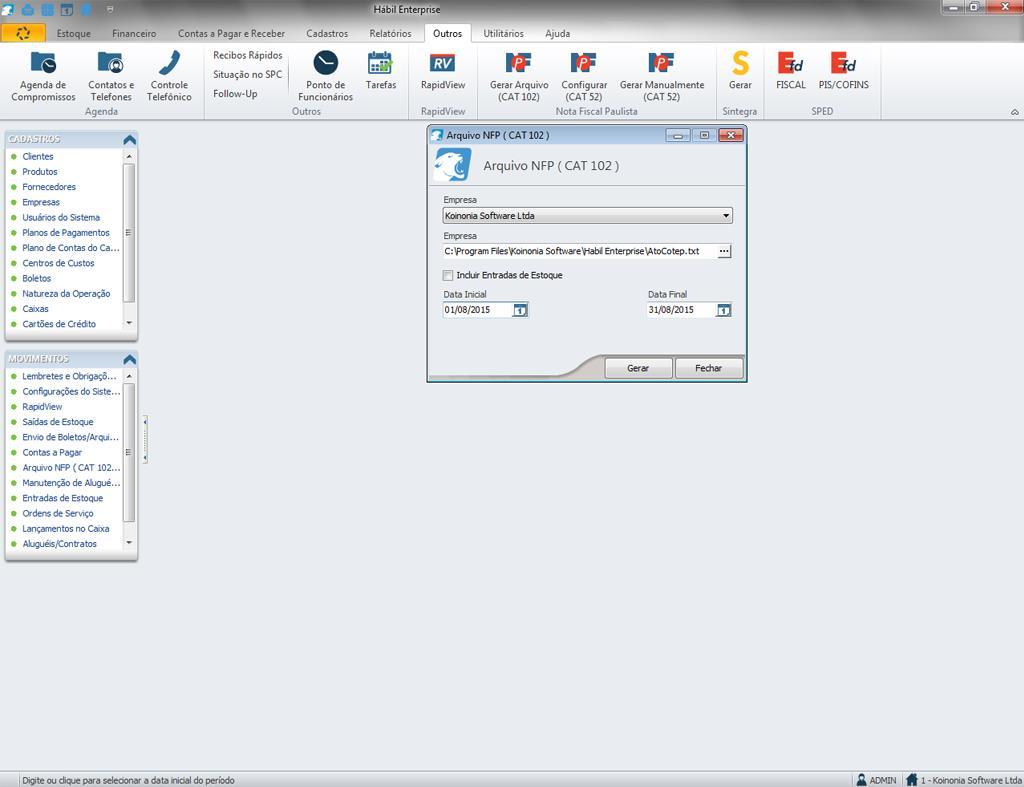1024x787 pixels.
Task: Open Planos de Pagamentos
Action: 66,233
